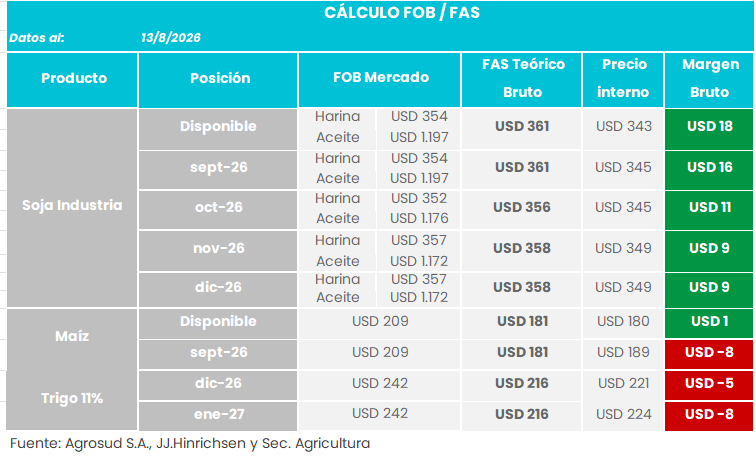Click the Trigo 11% product cell
The height and width of the screenshot is (461, 756).
tap(72, 399)
